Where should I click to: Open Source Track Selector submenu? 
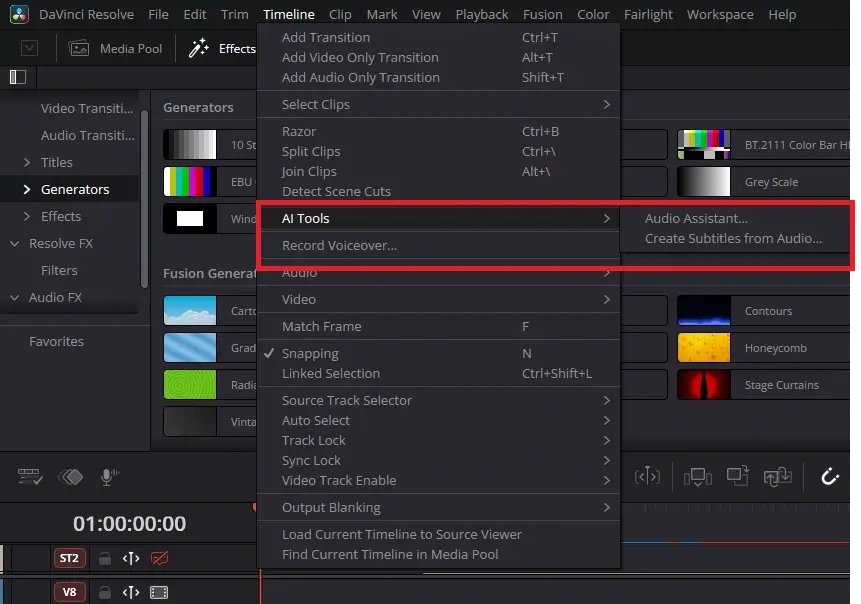[439, 400]
